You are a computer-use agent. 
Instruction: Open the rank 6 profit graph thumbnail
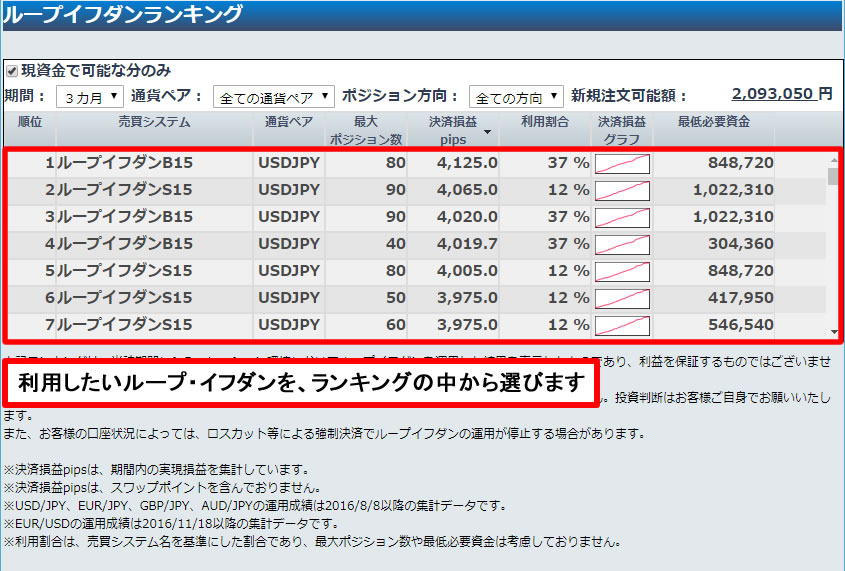(622, 298)
